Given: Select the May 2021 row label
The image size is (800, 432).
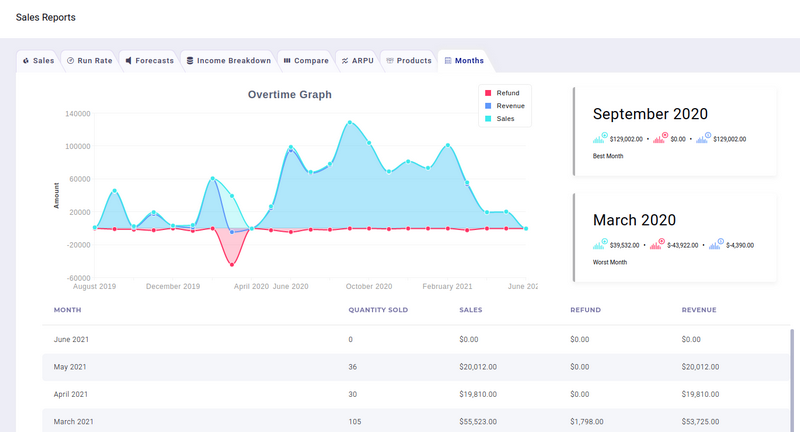Looking at the screenshot, I should (x=70, y=367).
